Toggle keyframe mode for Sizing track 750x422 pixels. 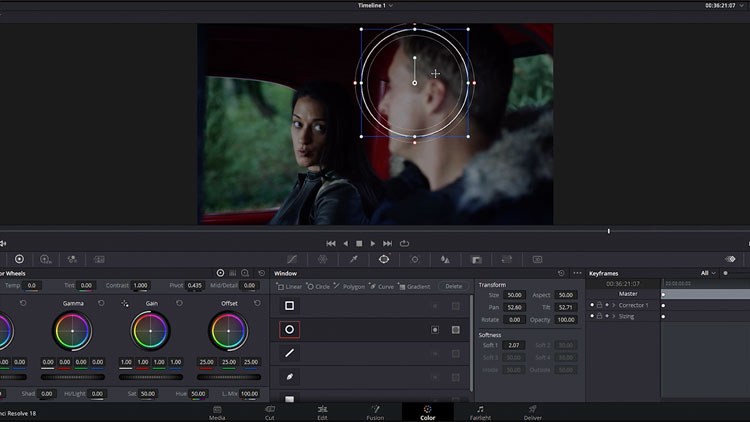pyautogui.click(x=607, y=316)
